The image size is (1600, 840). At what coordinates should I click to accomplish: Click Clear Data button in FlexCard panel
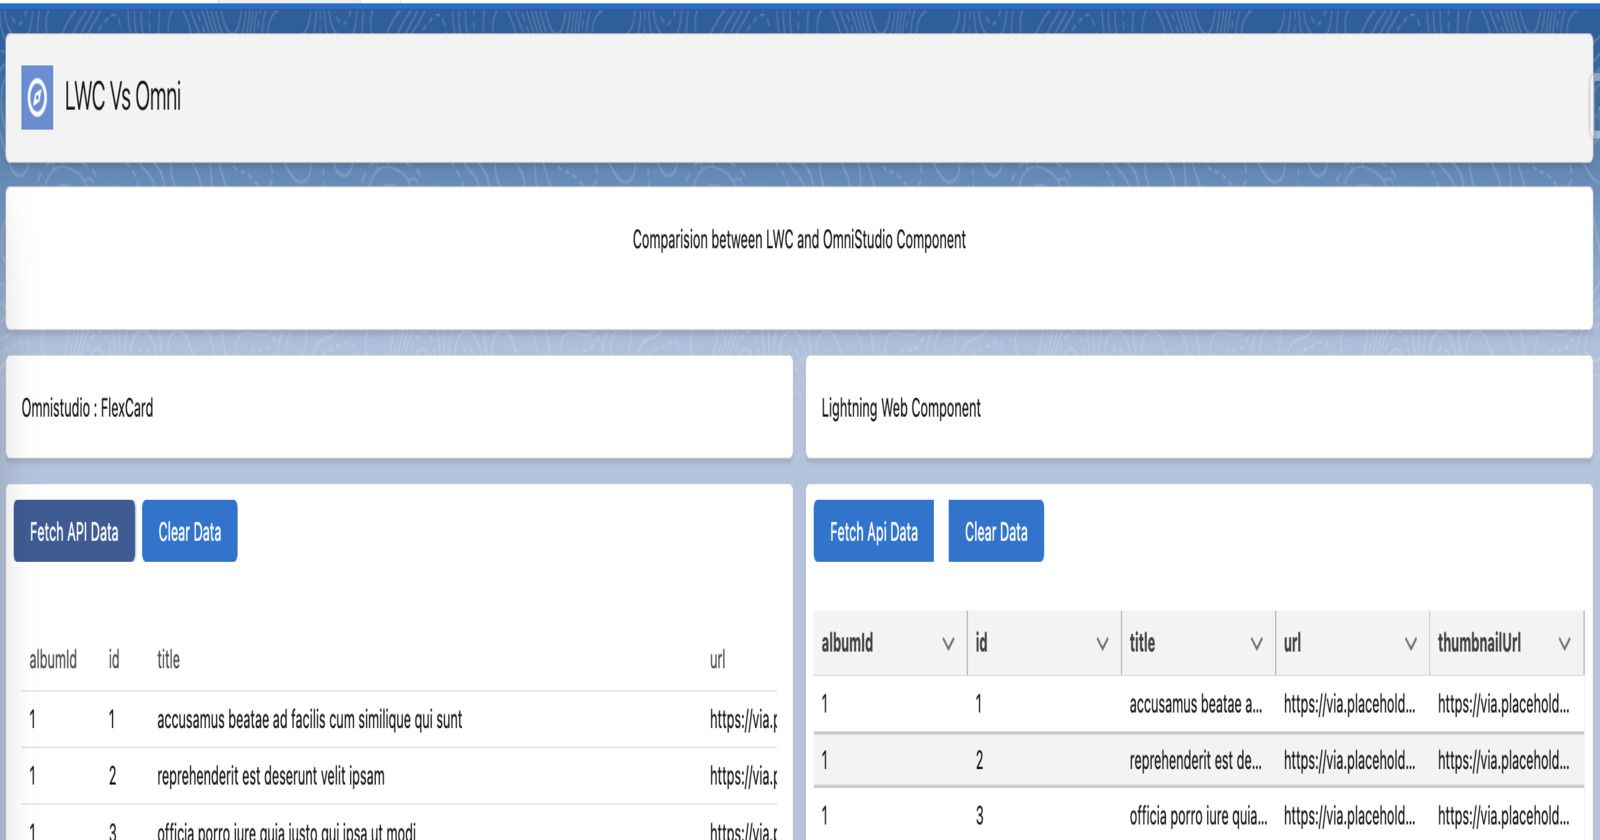tap(190, 531)
